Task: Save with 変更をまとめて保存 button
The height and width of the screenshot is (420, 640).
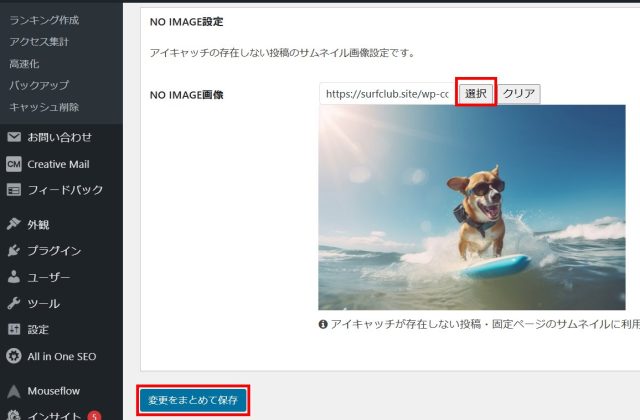Action: point(193,400)
